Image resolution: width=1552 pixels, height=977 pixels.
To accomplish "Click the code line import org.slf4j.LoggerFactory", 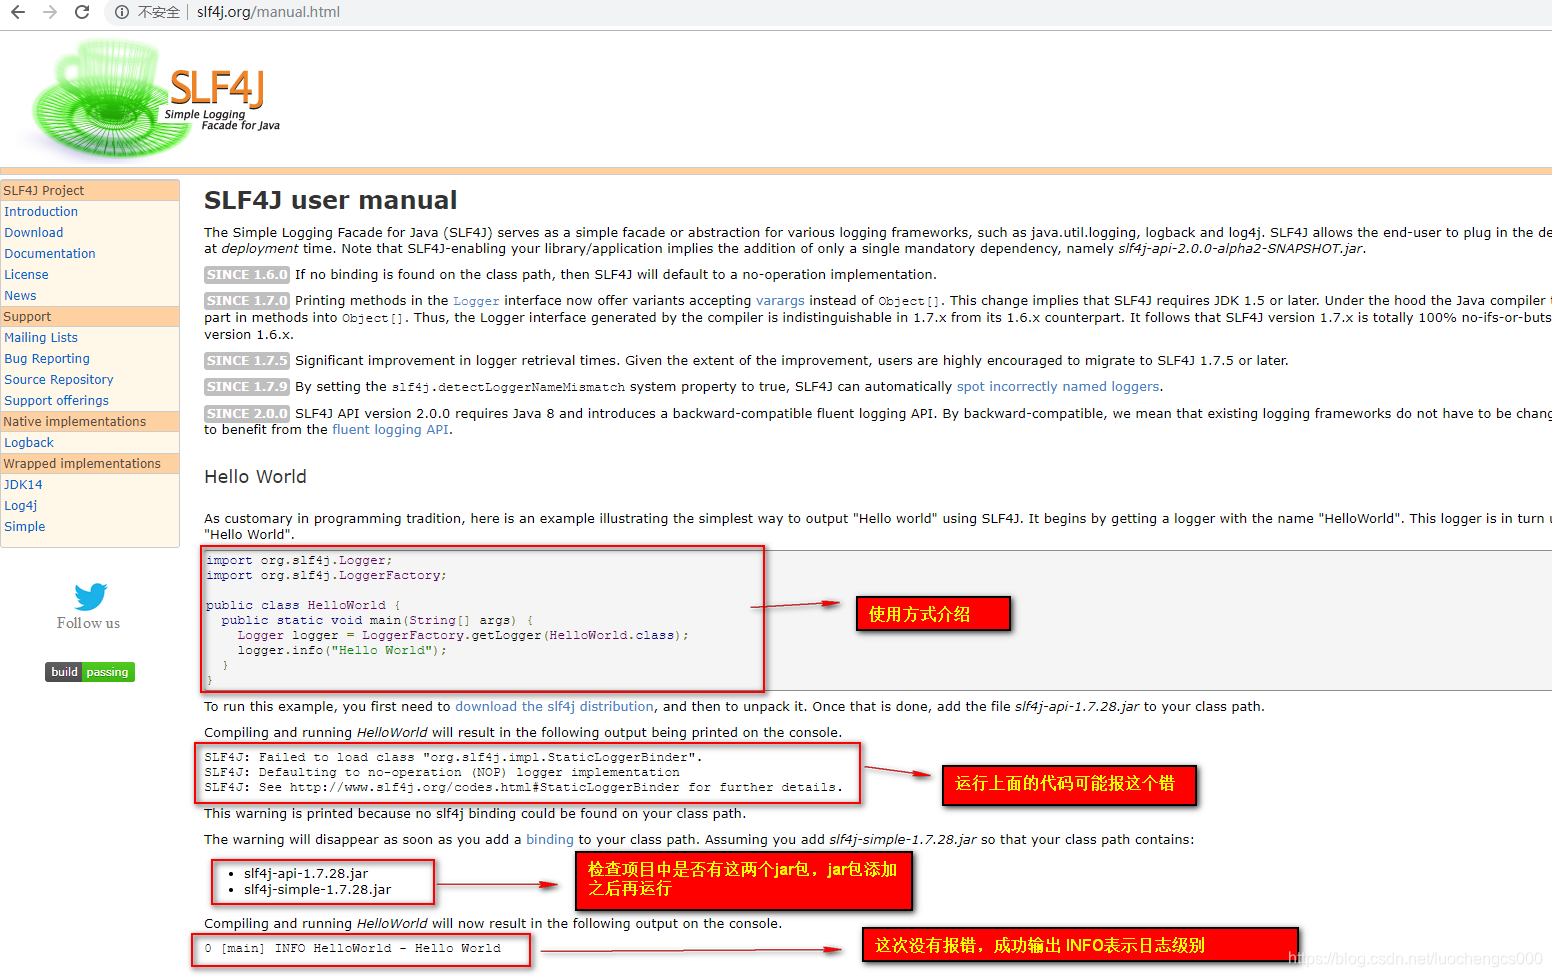I will [x=326, y=575].
